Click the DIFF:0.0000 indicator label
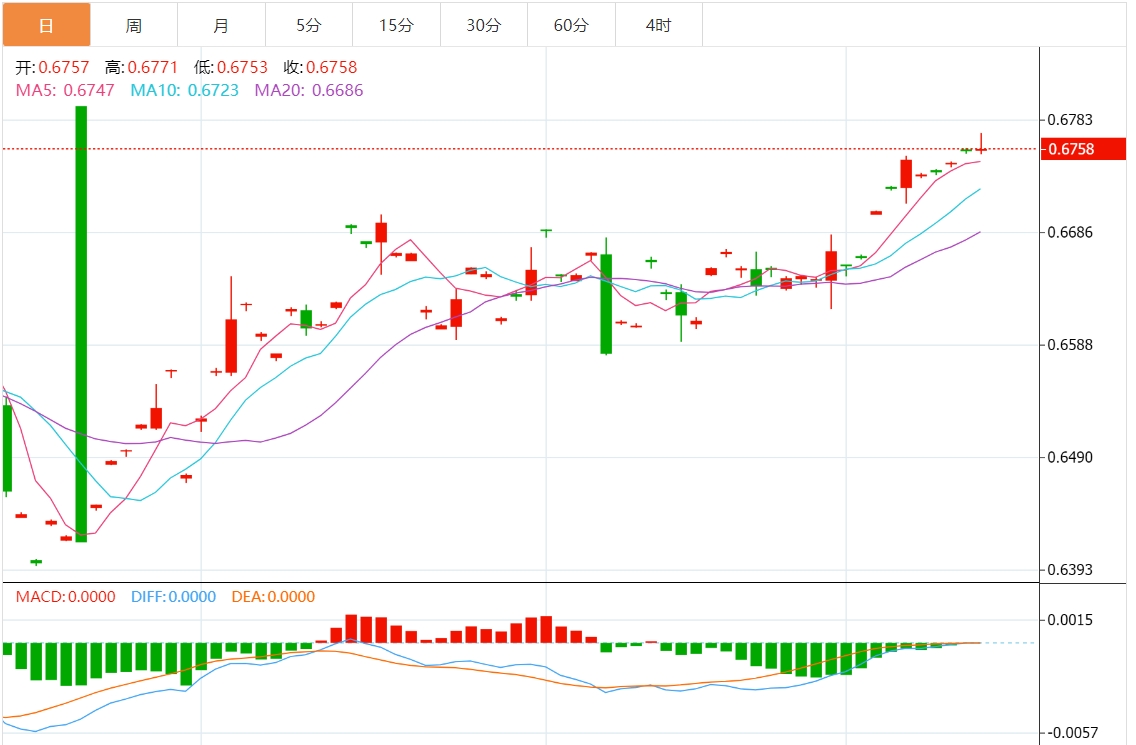1136x745 pixels. (x=173, y=596)
